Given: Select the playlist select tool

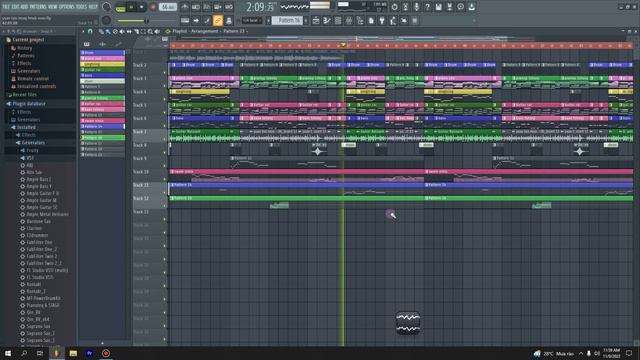Looking at the screenshot, I should tap(143, 31).
